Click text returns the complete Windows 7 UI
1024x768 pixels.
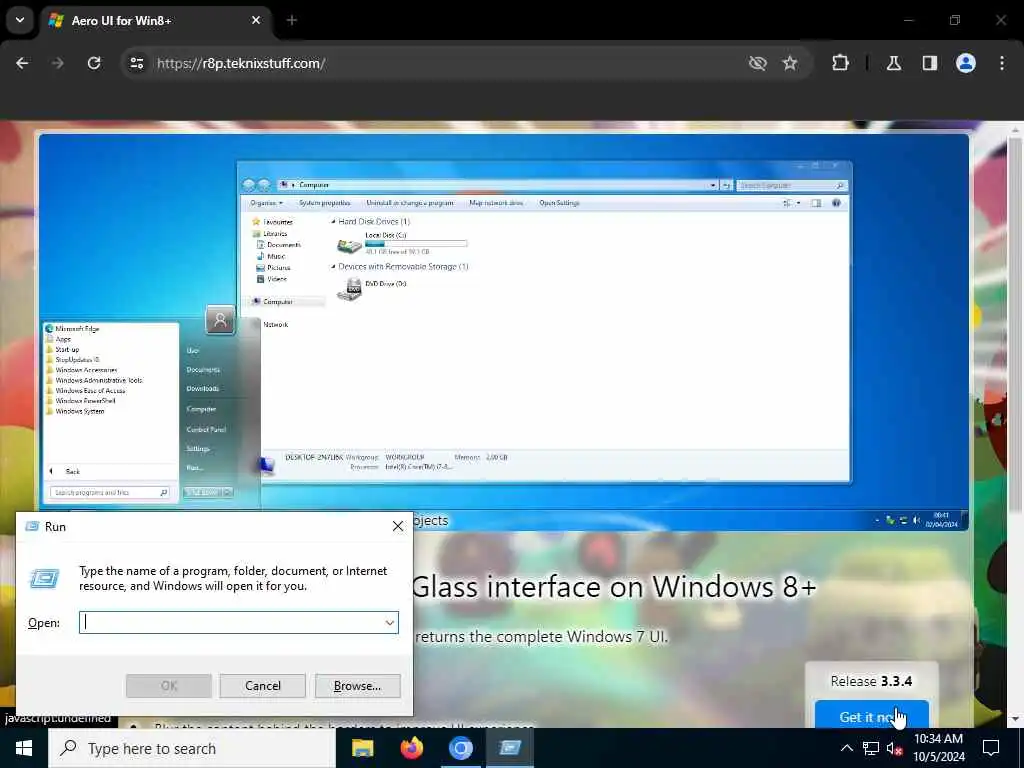[541, 637]
